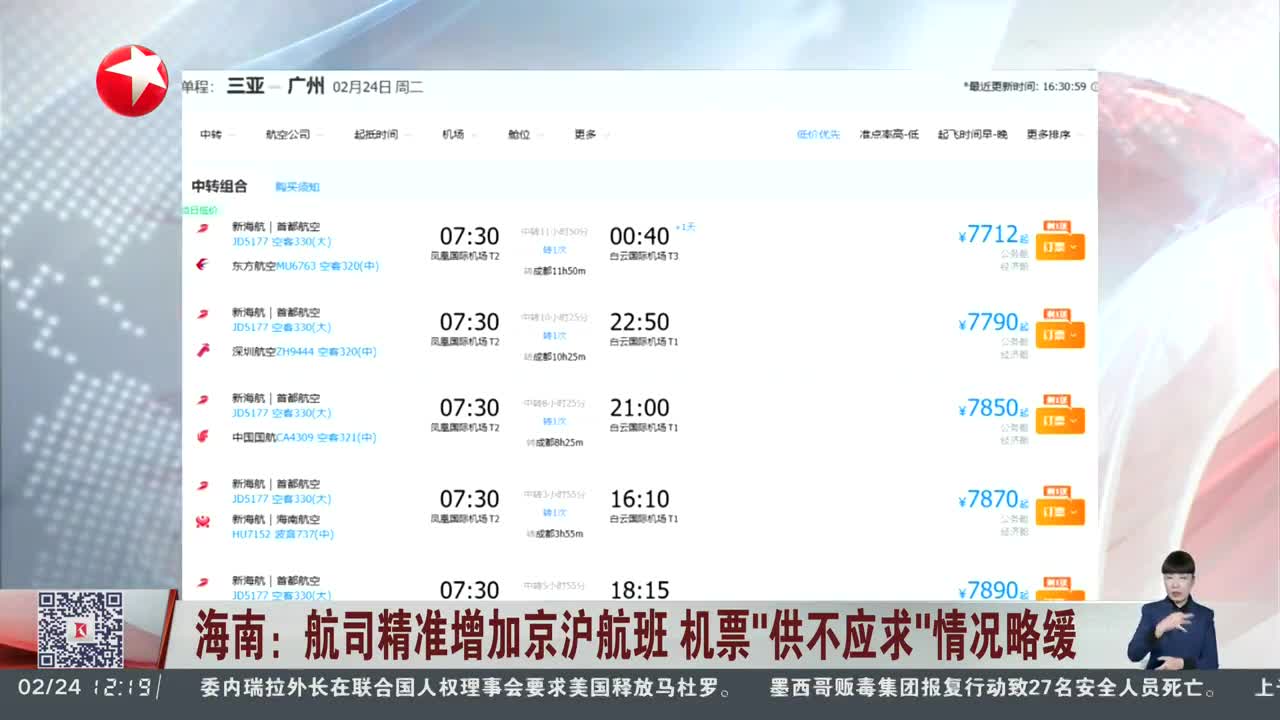Book the ¥7712 flight with 订票 button
Image resolution: width=1280 pixels, height=720 pixels.
coord(1059,247)
